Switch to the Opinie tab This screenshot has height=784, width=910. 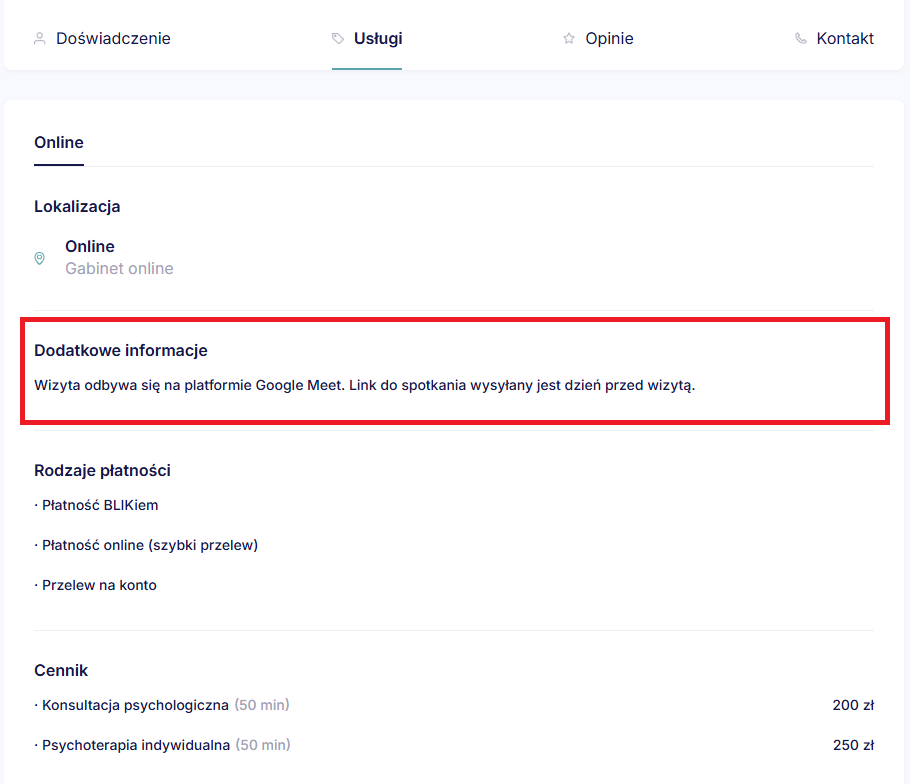tap(609, 39)
